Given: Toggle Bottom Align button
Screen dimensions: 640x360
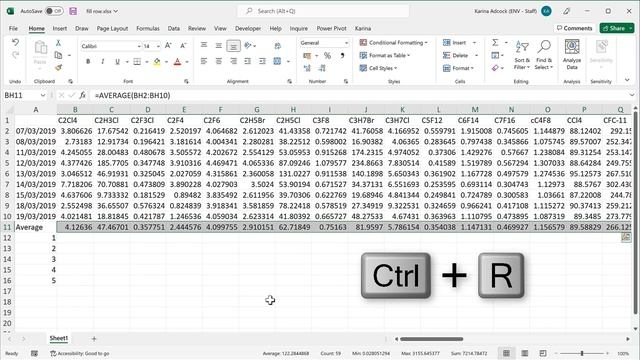Looking at the screenshot, I should (x=233, y=46).
